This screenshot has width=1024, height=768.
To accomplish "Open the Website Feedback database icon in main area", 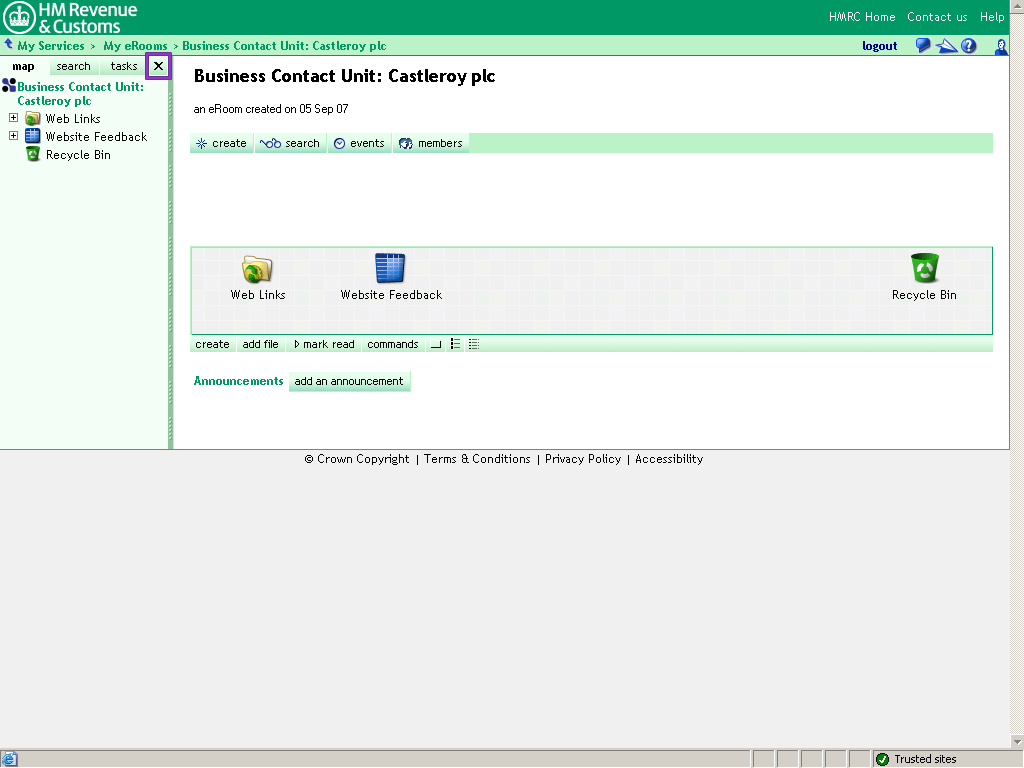I will pos(390,269).
